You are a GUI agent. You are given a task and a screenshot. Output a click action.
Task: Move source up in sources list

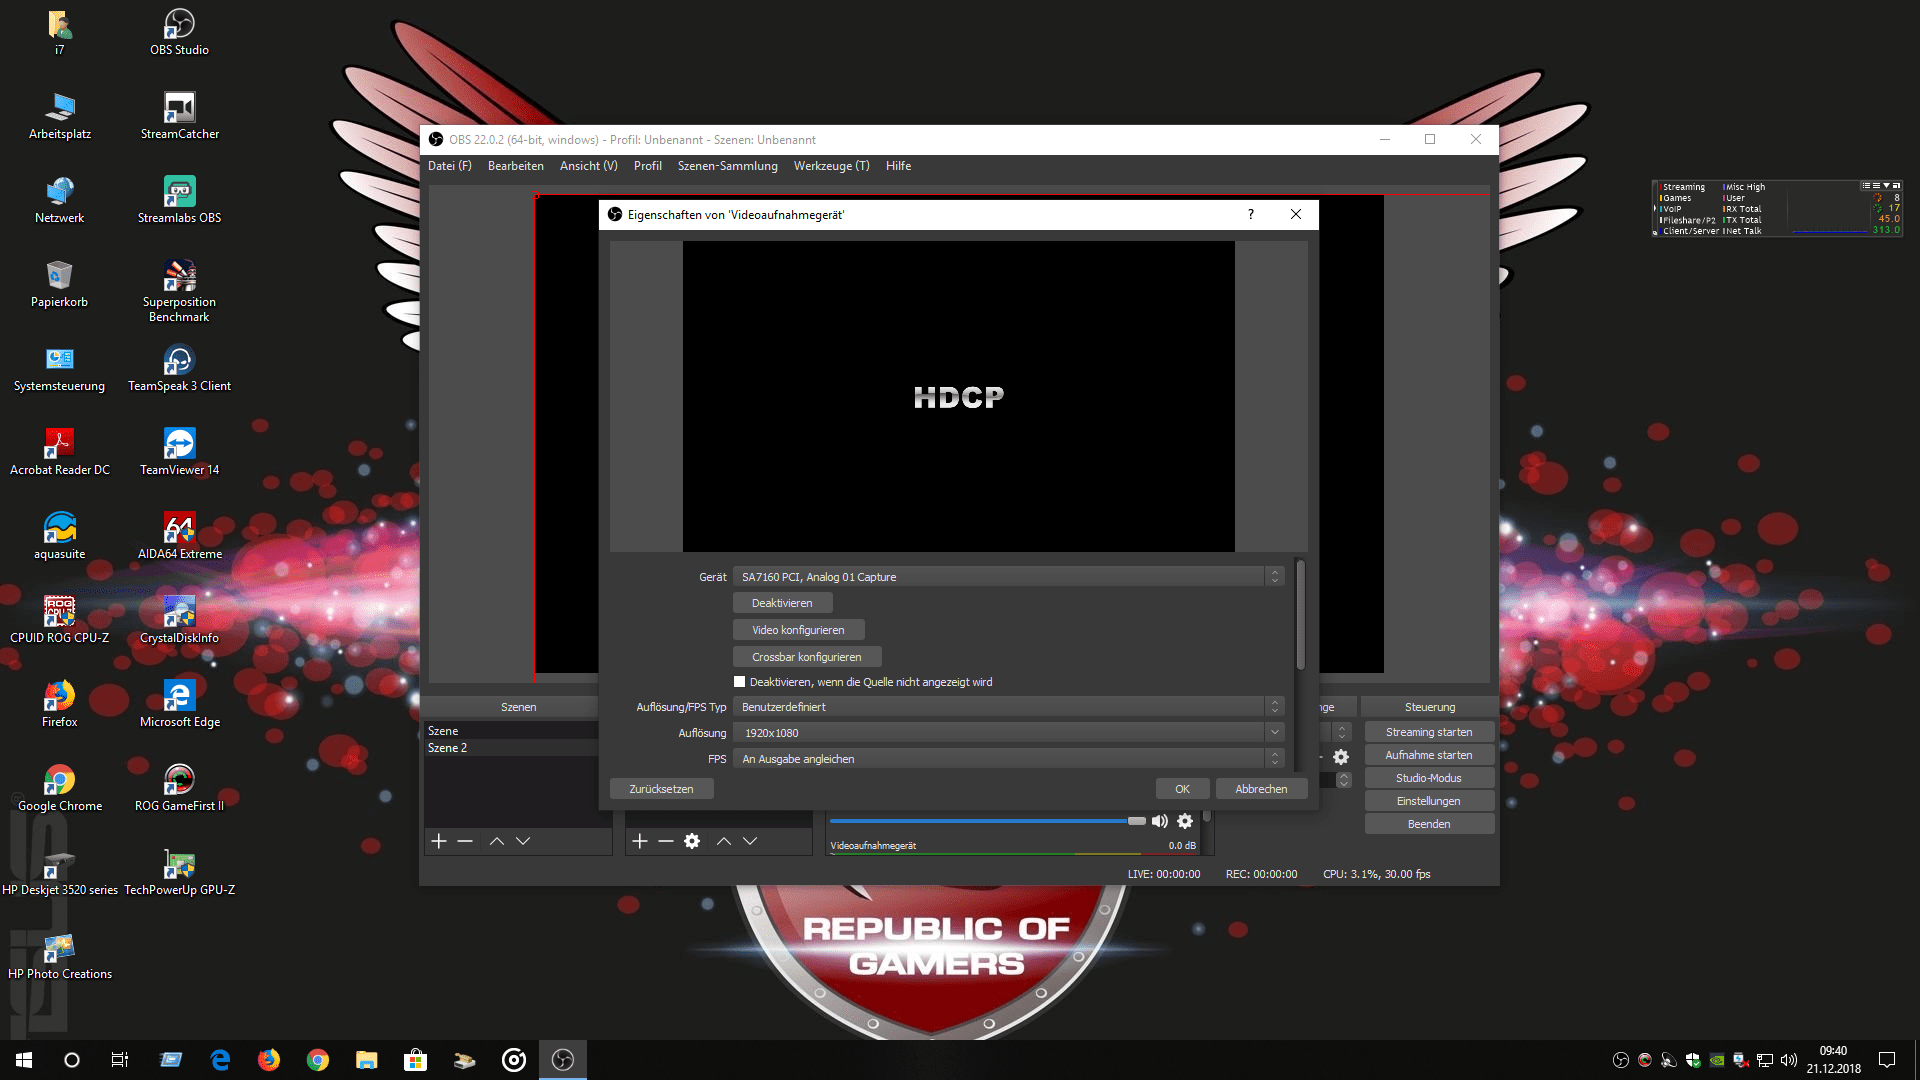[x=724, y=841]
